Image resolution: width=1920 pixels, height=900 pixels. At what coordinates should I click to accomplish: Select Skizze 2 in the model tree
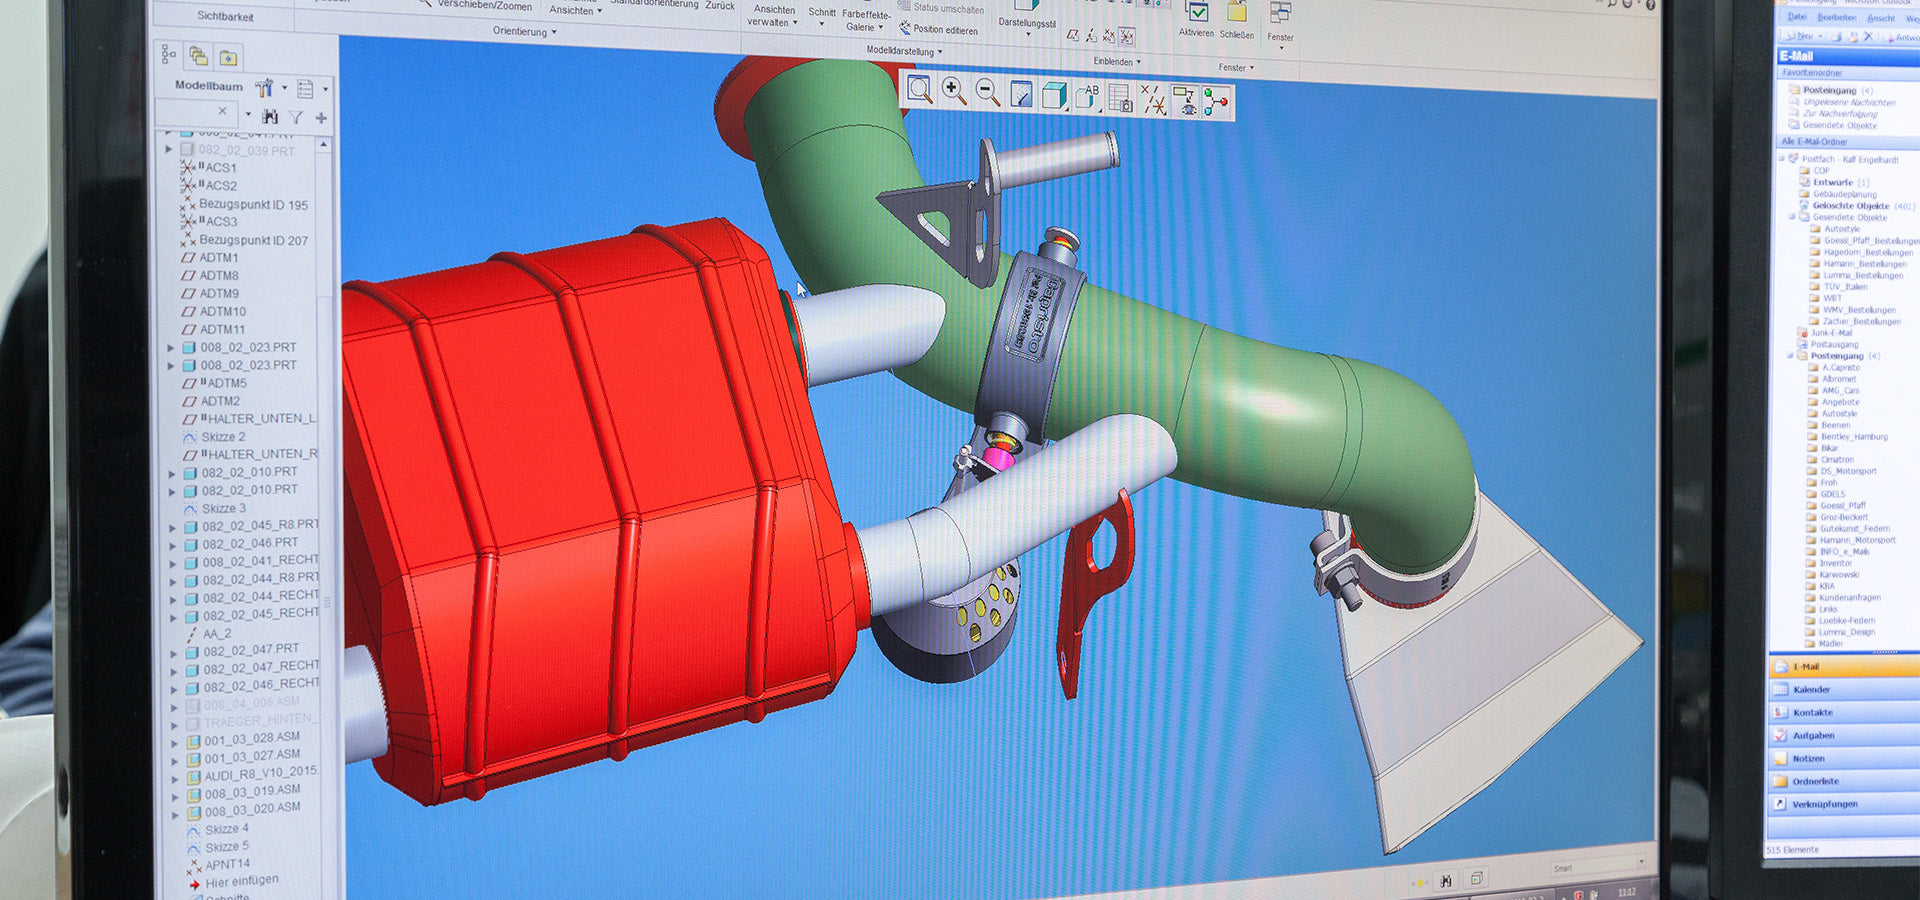[222, 437]
